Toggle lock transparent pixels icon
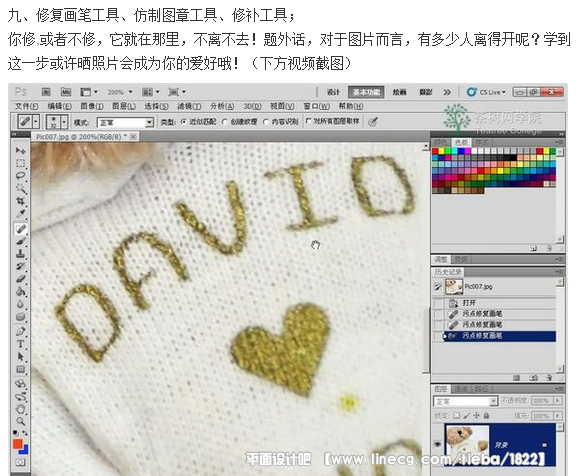The height and width of the screenshot is (476, 579). (457, 415)
